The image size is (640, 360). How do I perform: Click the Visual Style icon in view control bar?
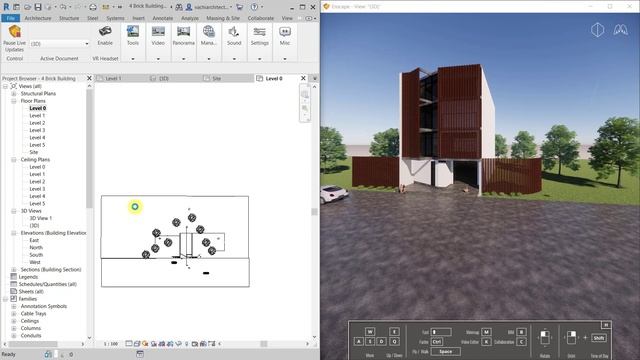coord(137,344)
